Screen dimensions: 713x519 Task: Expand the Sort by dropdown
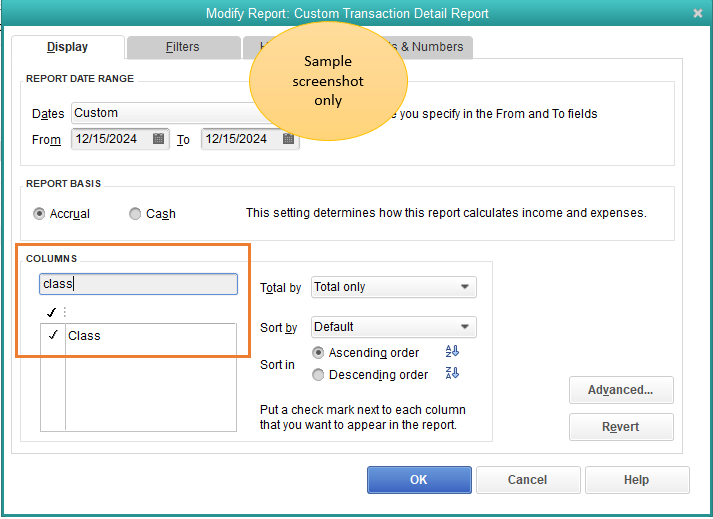(394, 327)
